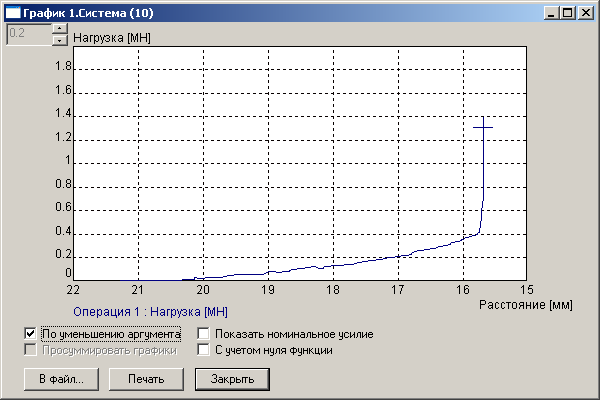
Task: Click the 'Печать' button to print
Action: click(148, 379)
